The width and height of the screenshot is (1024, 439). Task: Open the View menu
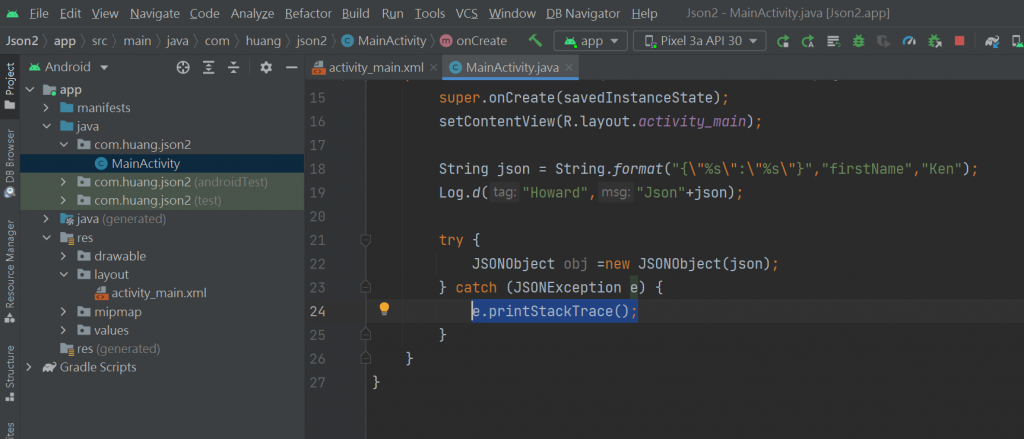tap(105, 13)
